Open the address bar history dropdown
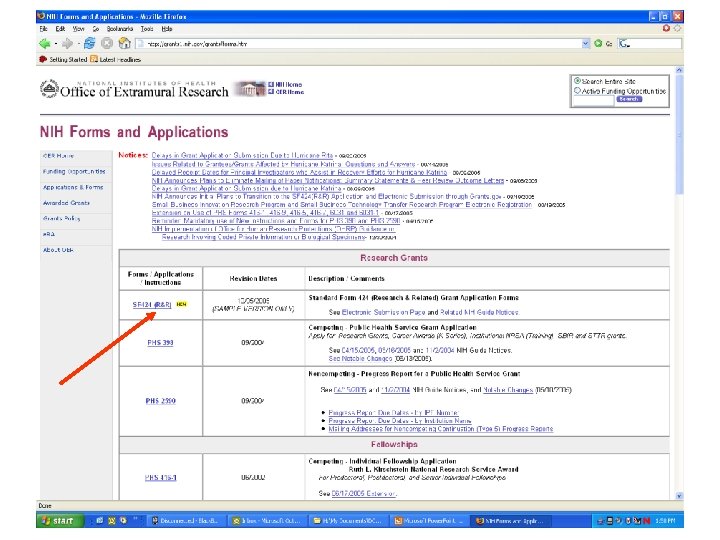The image size is (720, 540). click(x=585, y=44)
